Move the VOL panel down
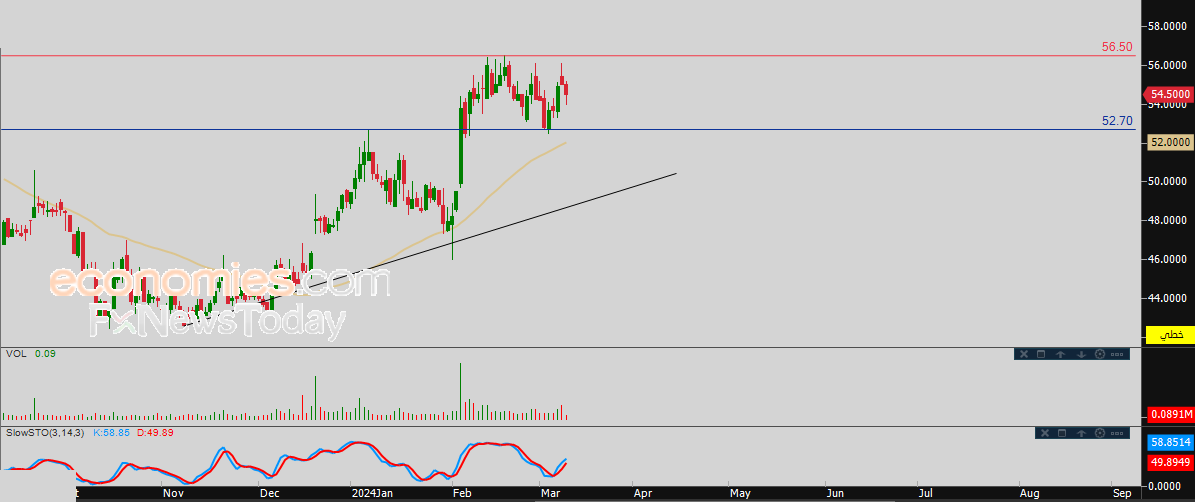This screenshot has width=1195, height=502. (1081, 354)
